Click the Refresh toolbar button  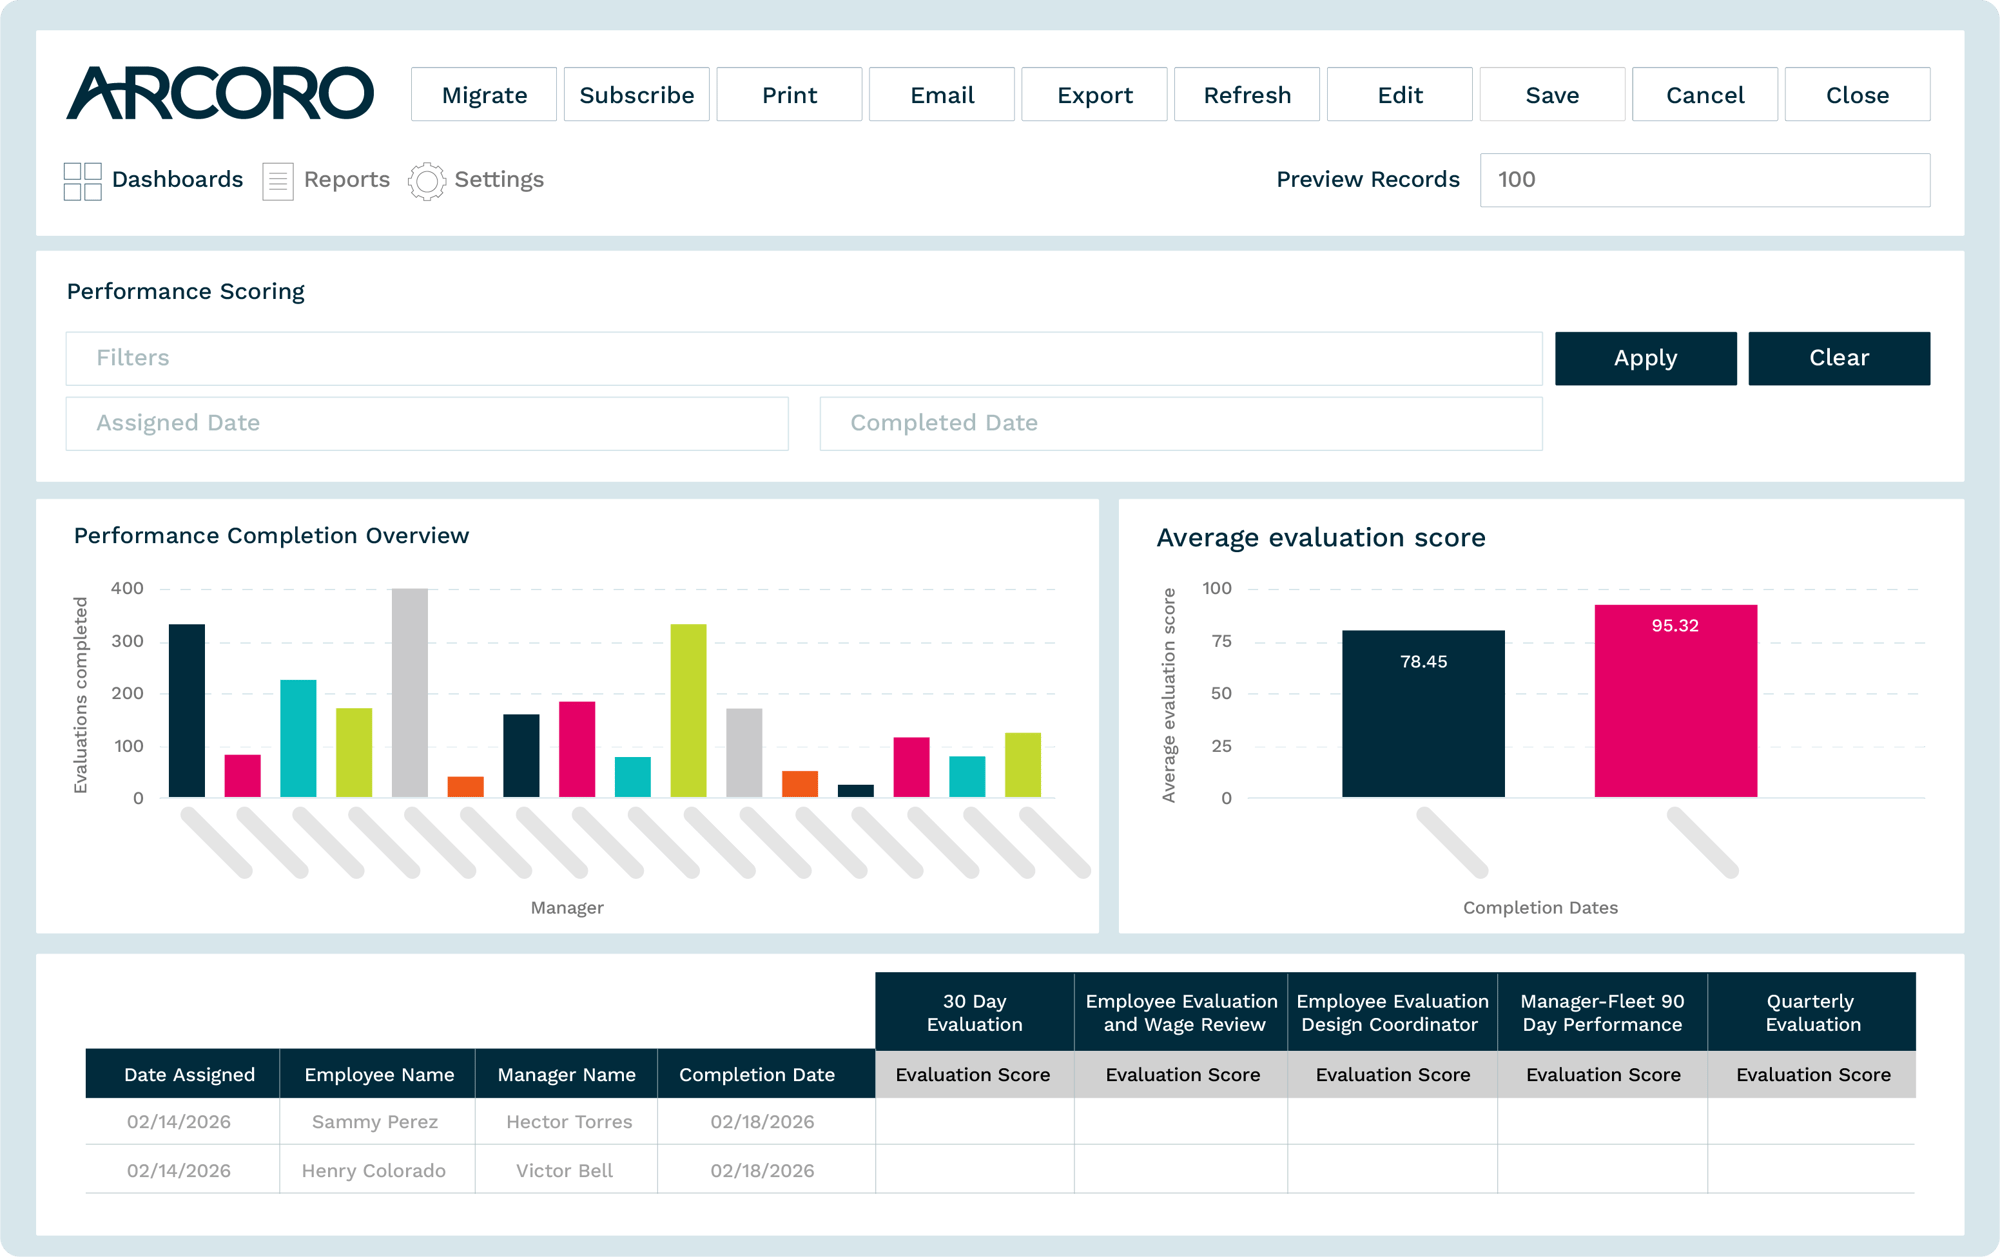point(1247,95)
